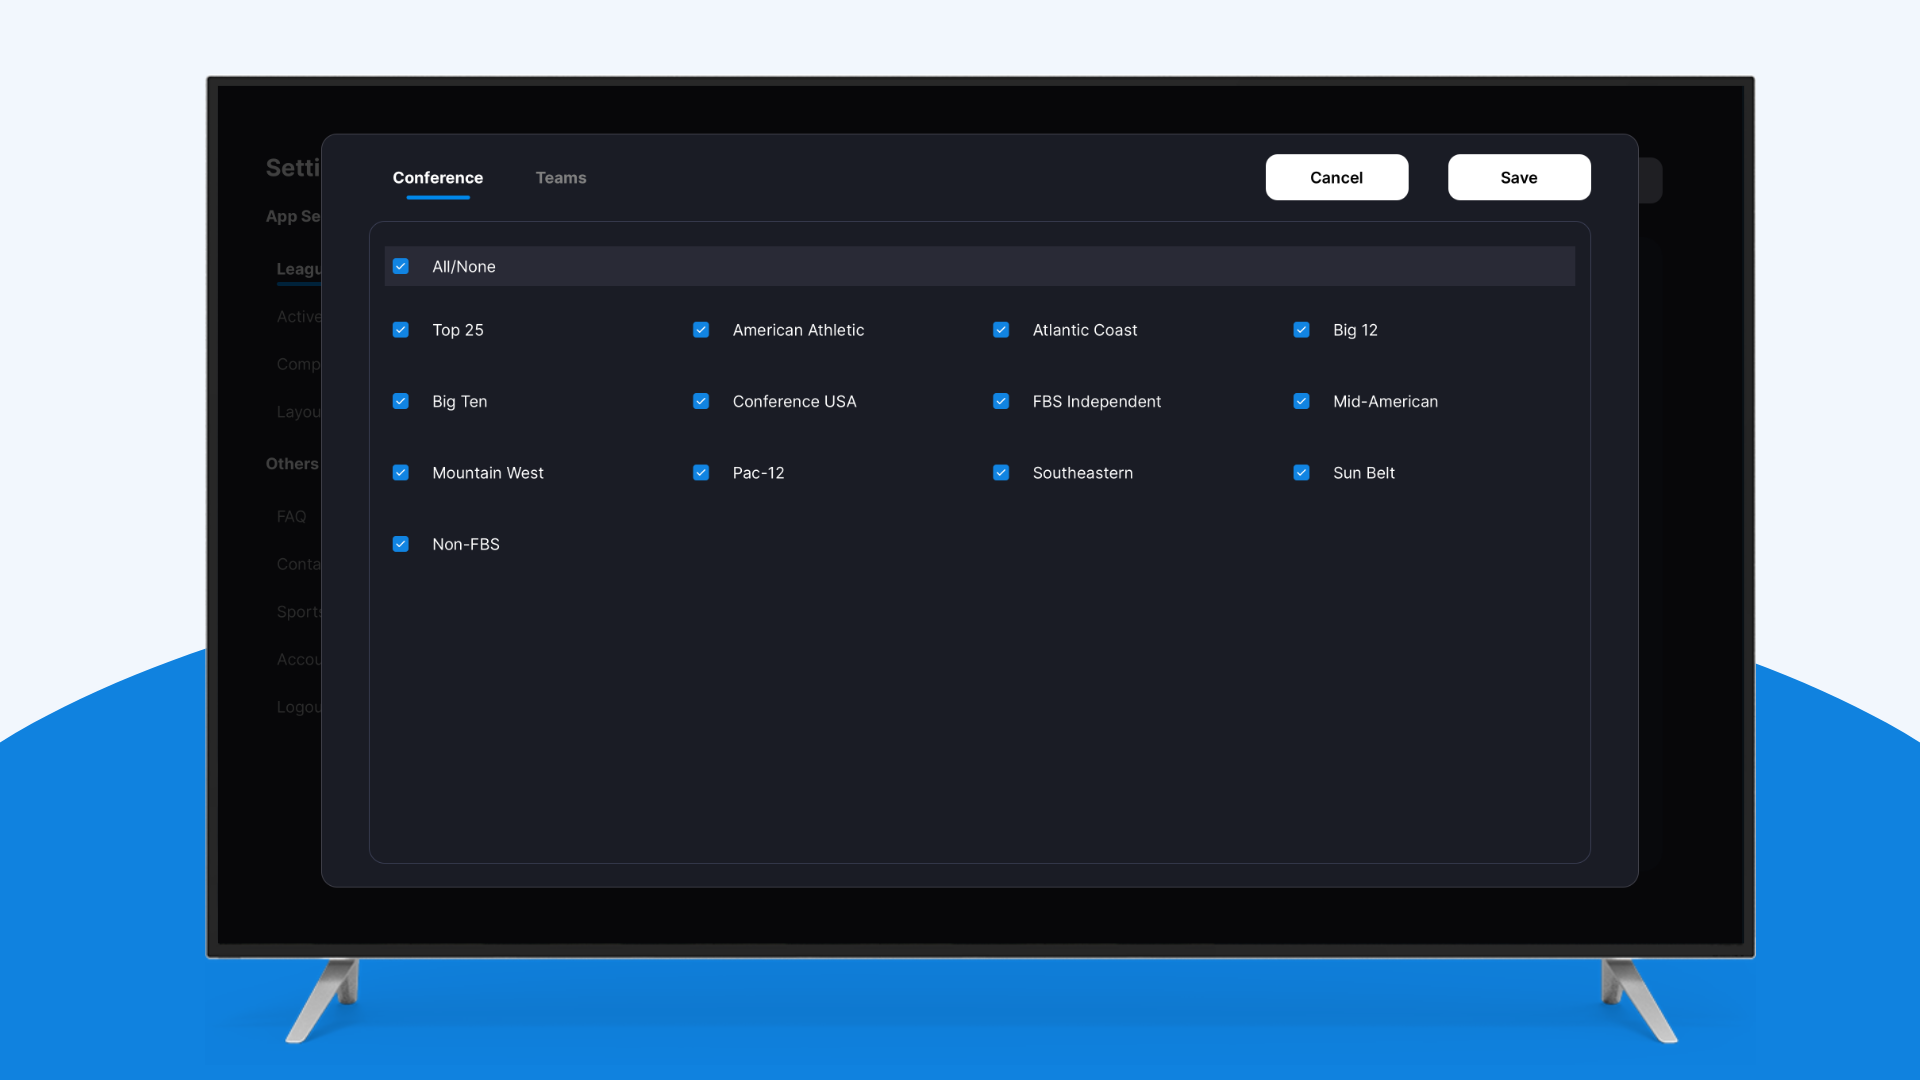Deselect the Southeastern checkbox
The width and height of the screenshot is (1920, 1080).
coord(1001,473)
